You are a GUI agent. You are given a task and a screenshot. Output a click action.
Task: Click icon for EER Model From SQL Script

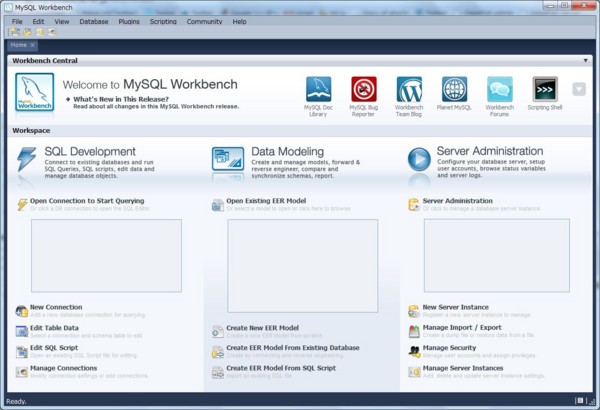click(218, 372)
